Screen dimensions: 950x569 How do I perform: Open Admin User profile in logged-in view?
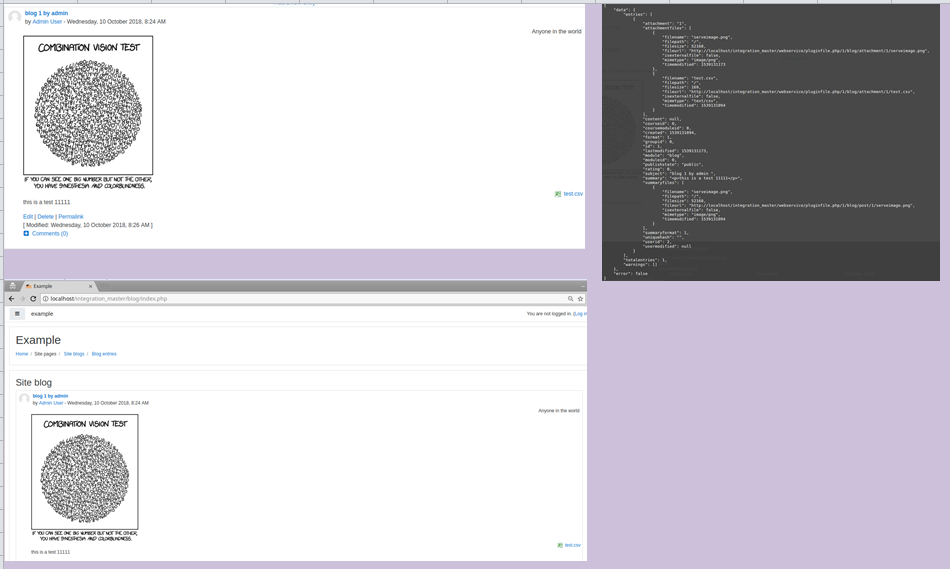pyautogui.click(x=47, y=21)
